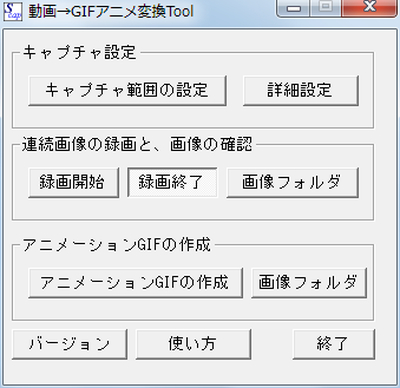
Task: Click the キャプチャ範囲の設定 button
Action: click(x=127, y=91)
